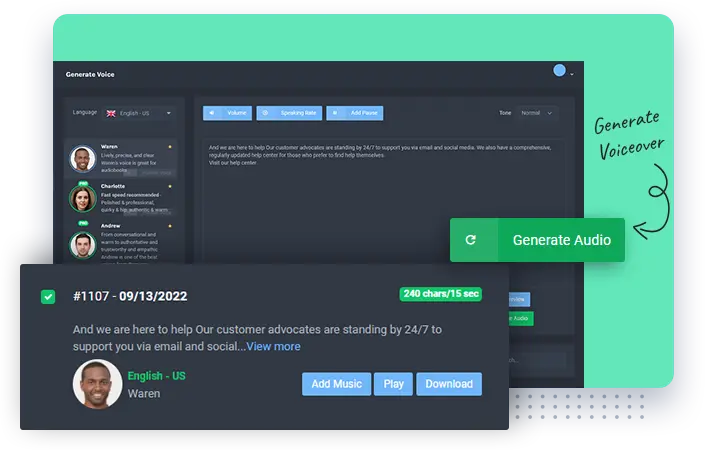Expand the Tone Normal dropdown

pyautogui.click(x=537, y=113)
